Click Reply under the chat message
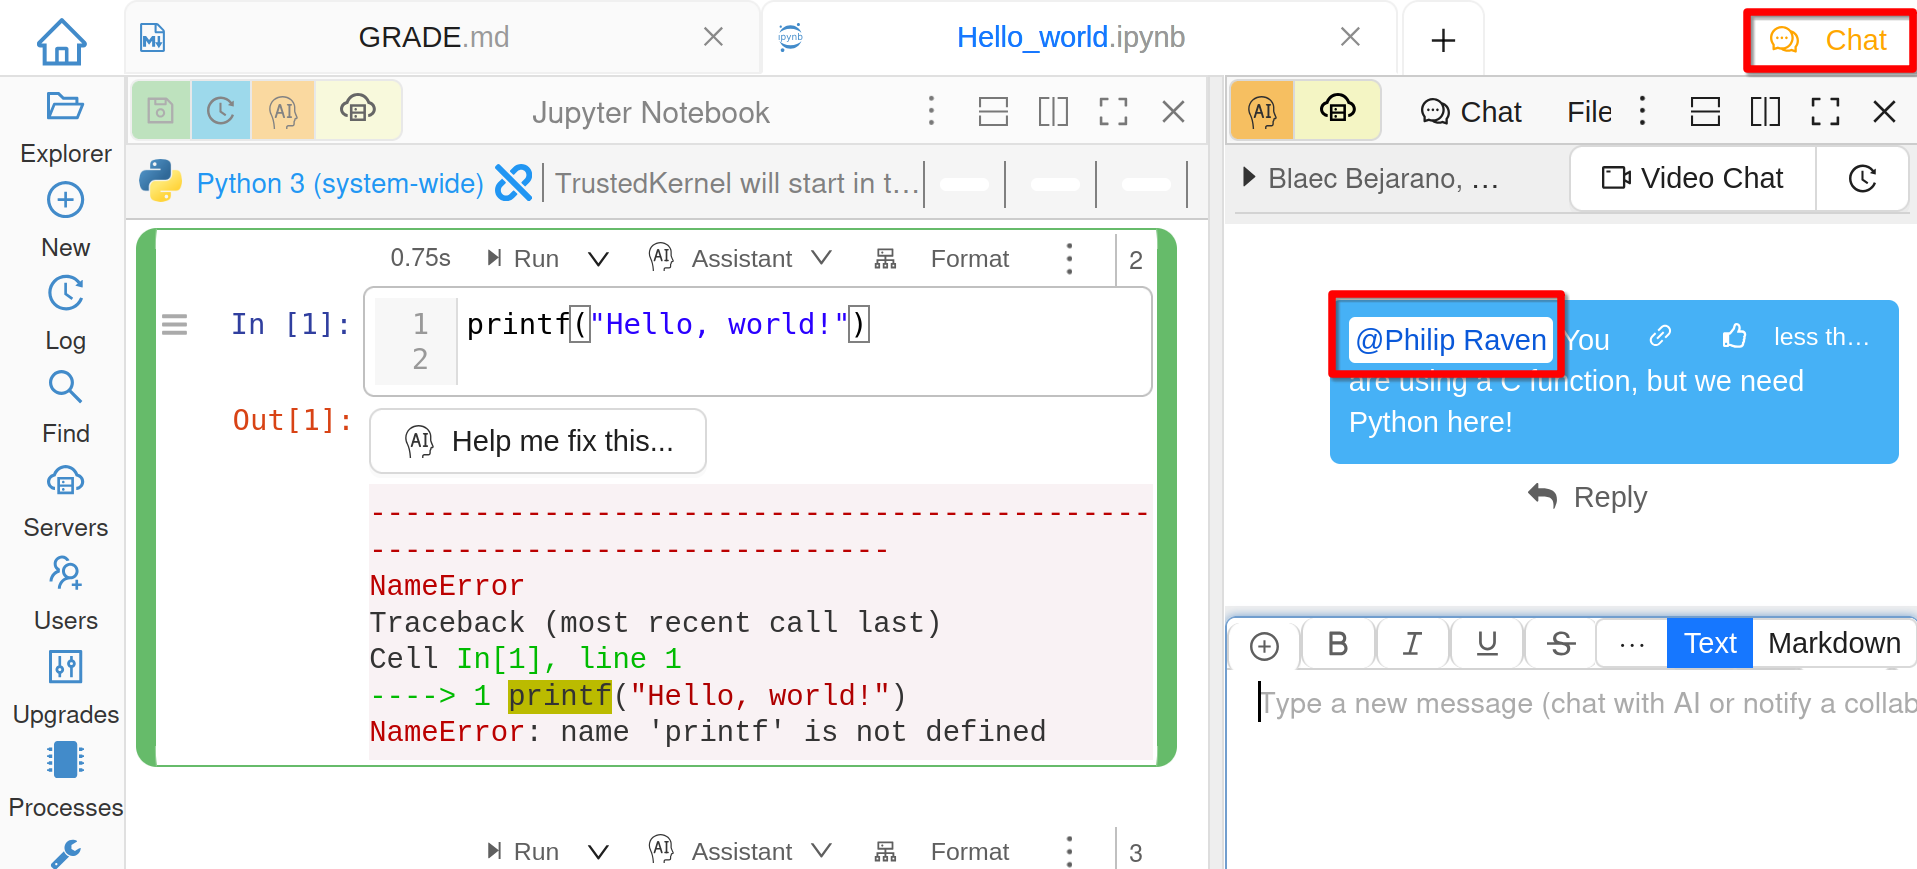 (1588, 497)
